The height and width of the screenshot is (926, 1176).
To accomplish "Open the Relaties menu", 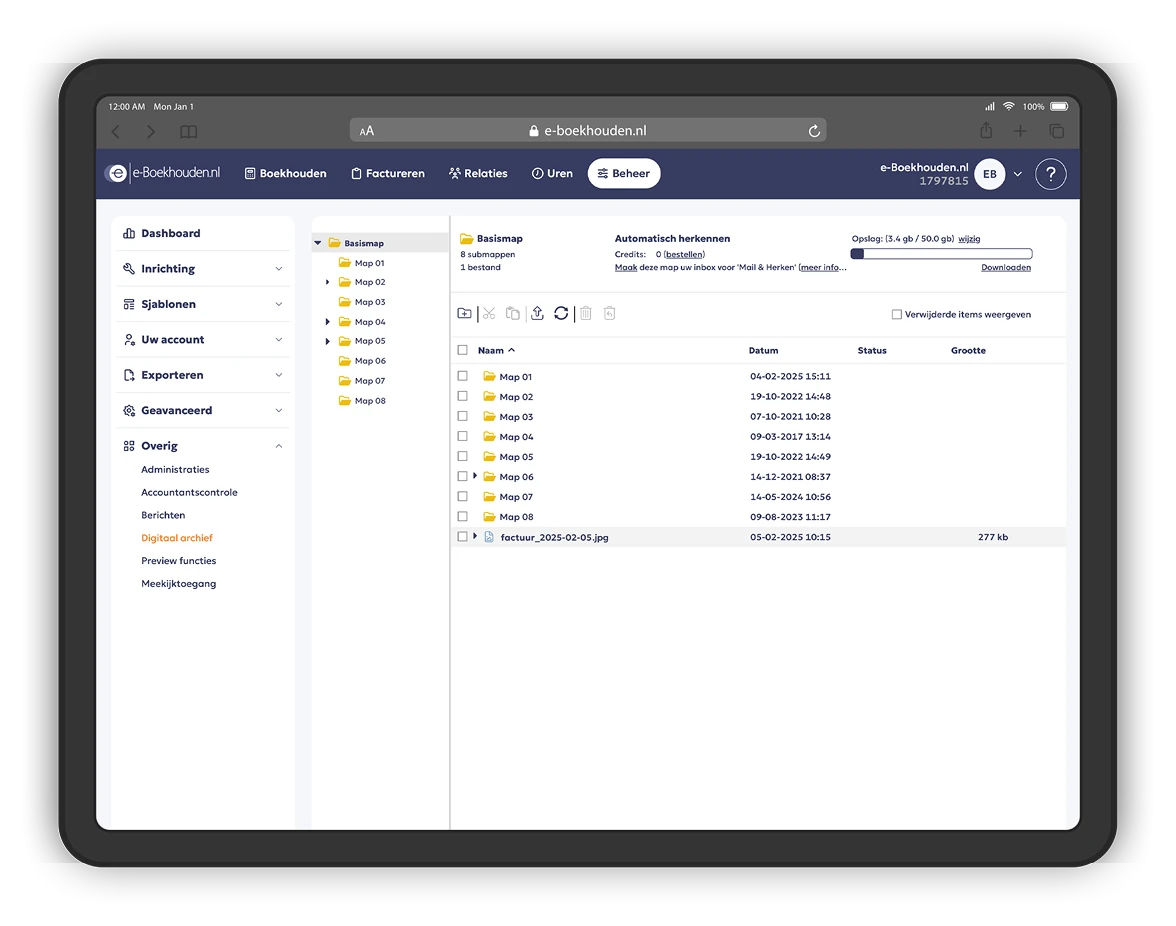I will pos(478,173).
